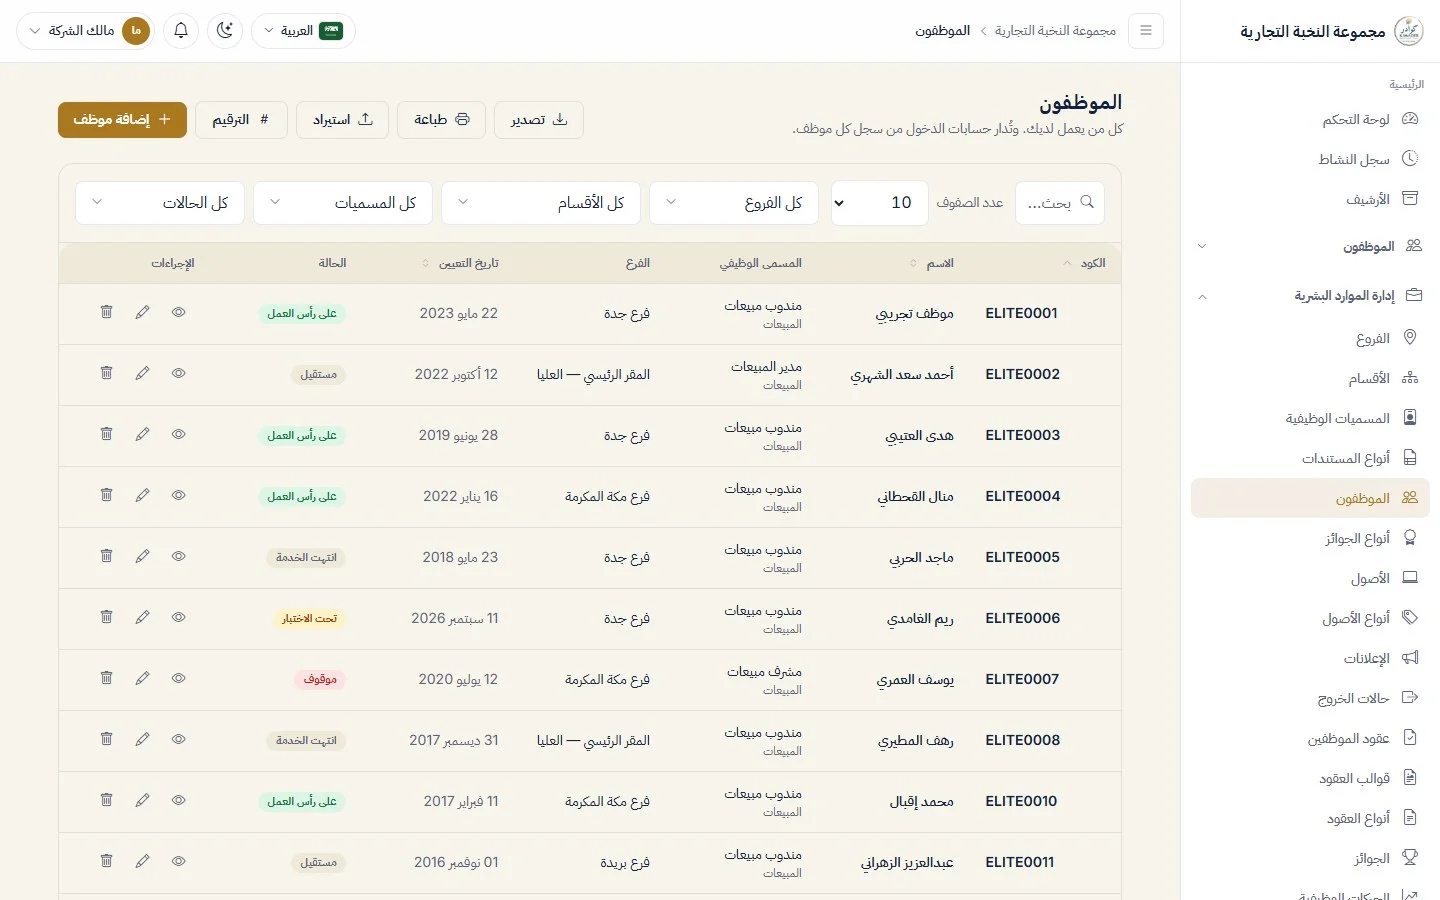View employee ELITE0001 via eye icon
Image resolution: width=1440 pixels, height=900 pixels.
click(179, 312)
